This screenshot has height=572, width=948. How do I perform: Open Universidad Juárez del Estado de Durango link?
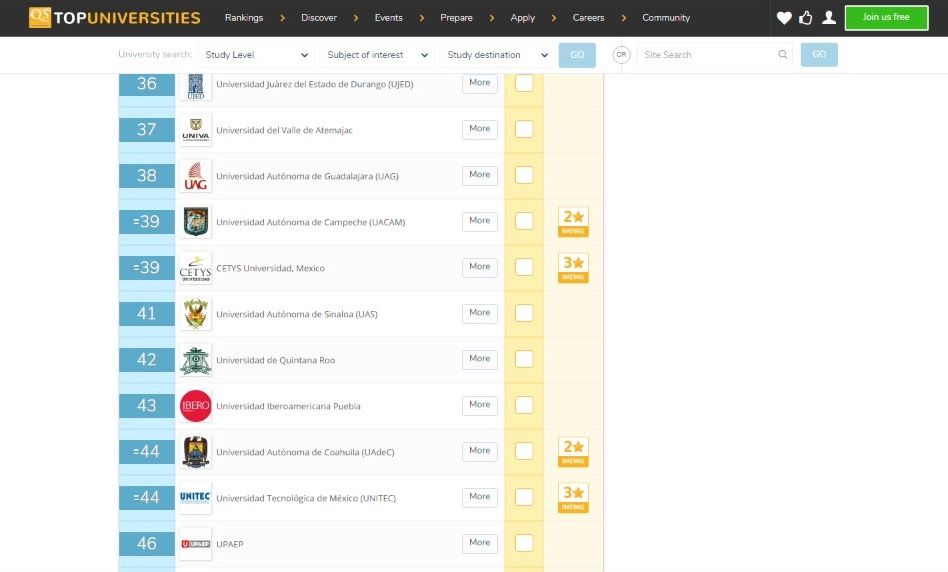click(x=315, y=84)
